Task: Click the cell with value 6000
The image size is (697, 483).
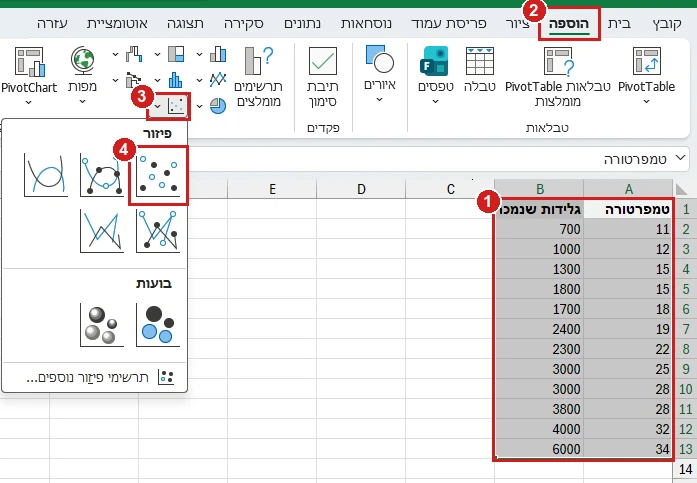Action: coord(539,449)
